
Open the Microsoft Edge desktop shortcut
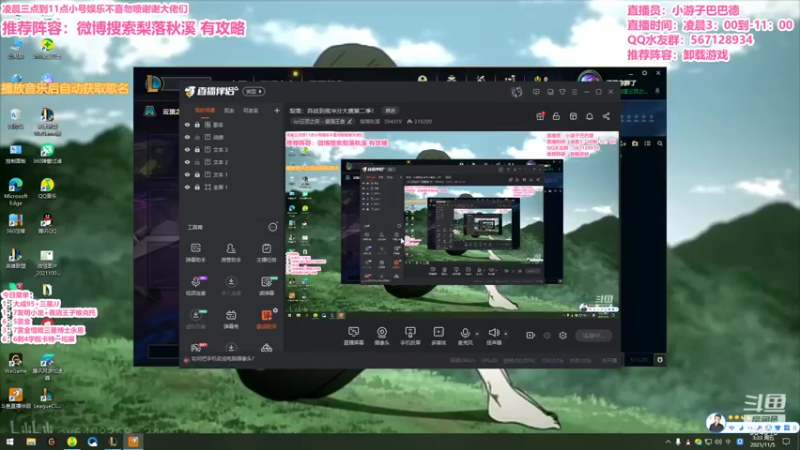(15, 192)
